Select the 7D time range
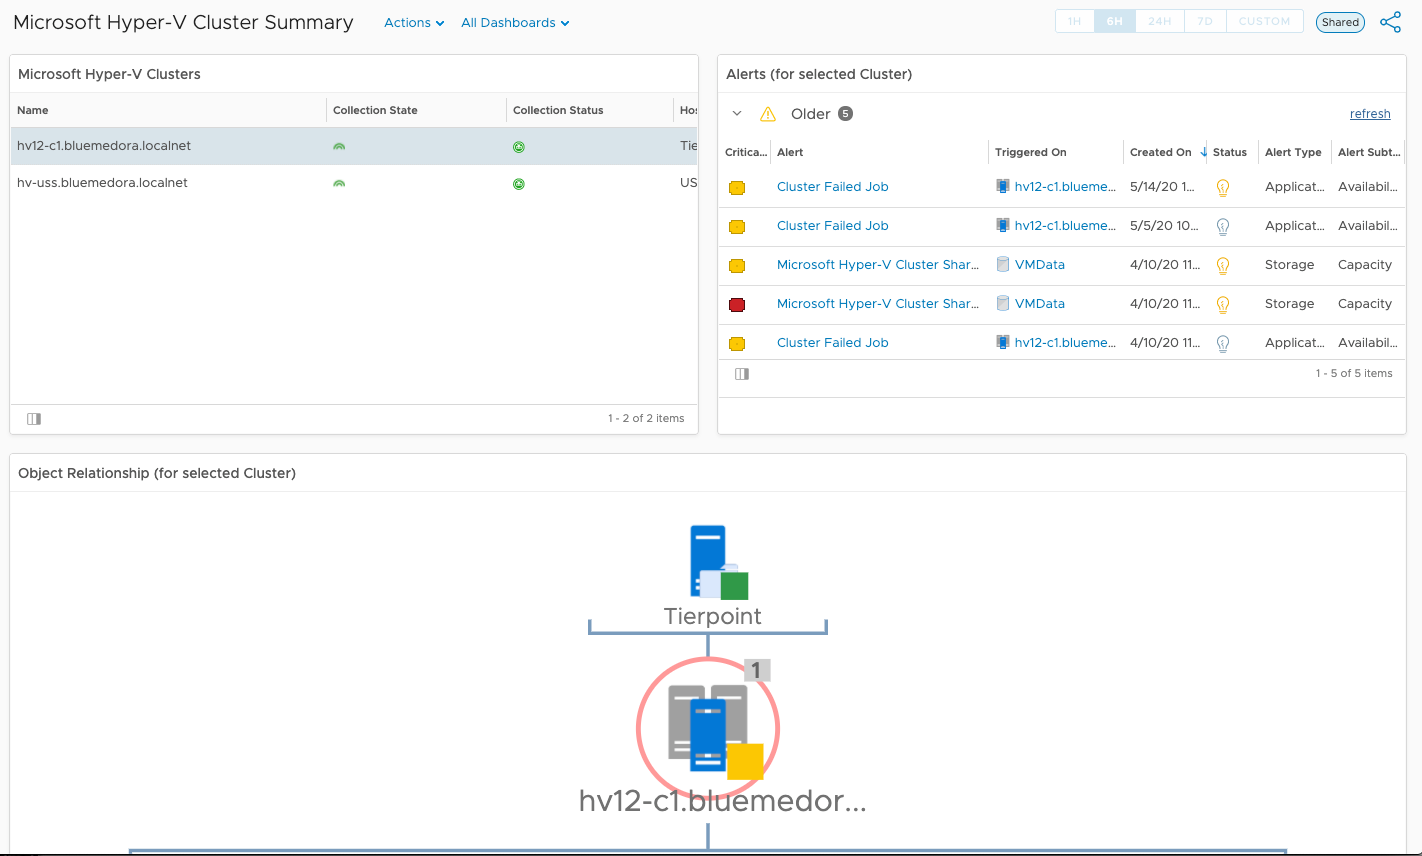 tap(1205, 21)
